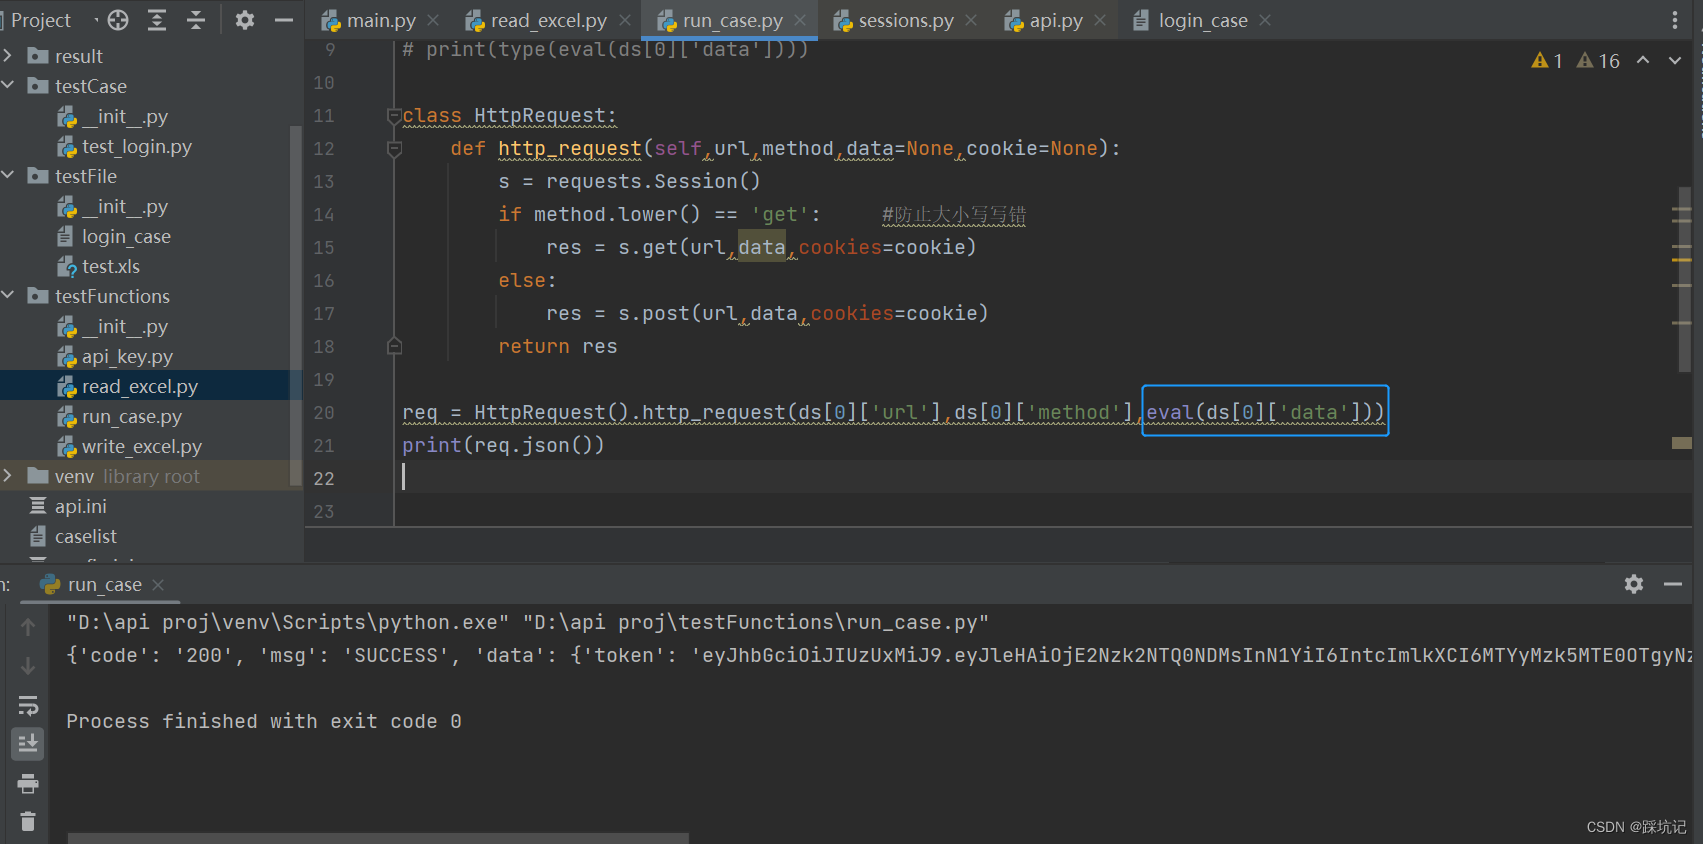Click the Up stack trace arrow
1703x844 pixels.
pyautogui.click(x=28, y=627)
